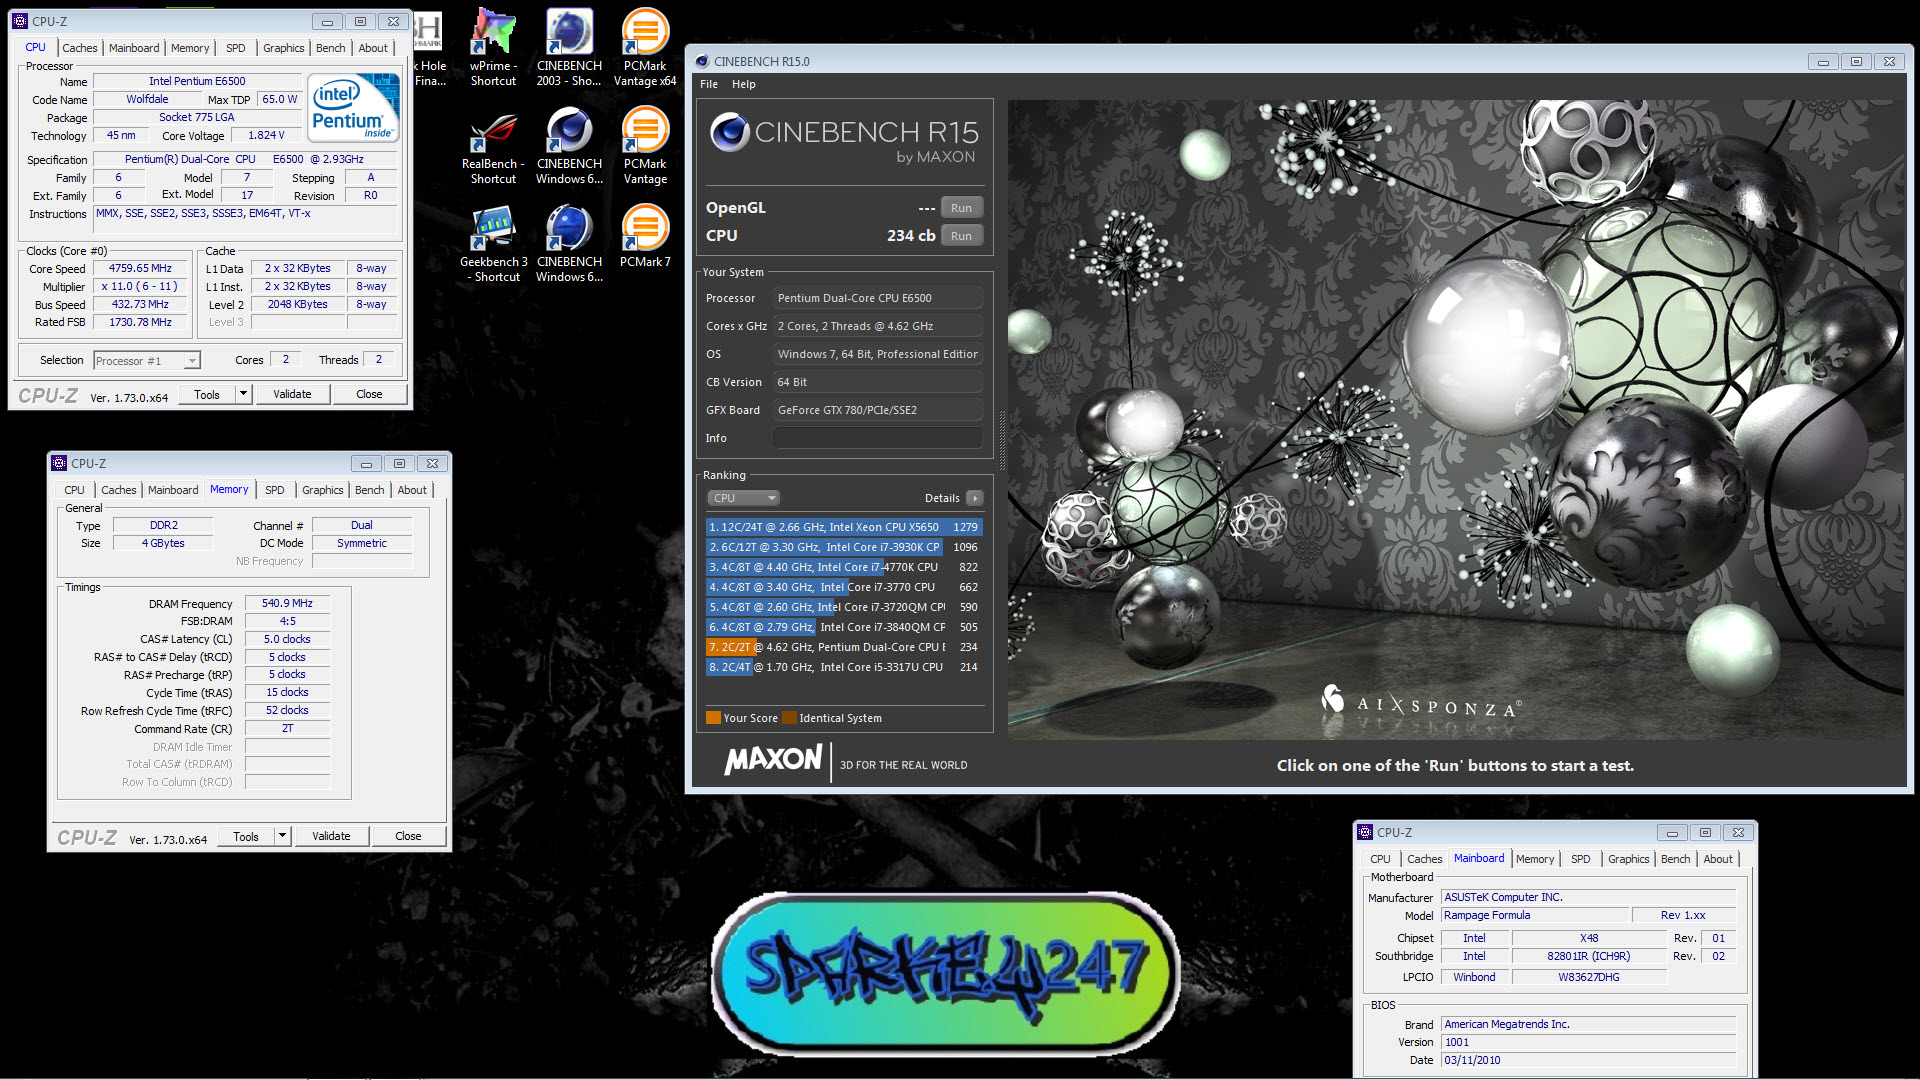Viewport: 1920px width, 1080px height.
Task: Click the CPU-Z title icon in Memory window
Action: click(x=59, y=463)
